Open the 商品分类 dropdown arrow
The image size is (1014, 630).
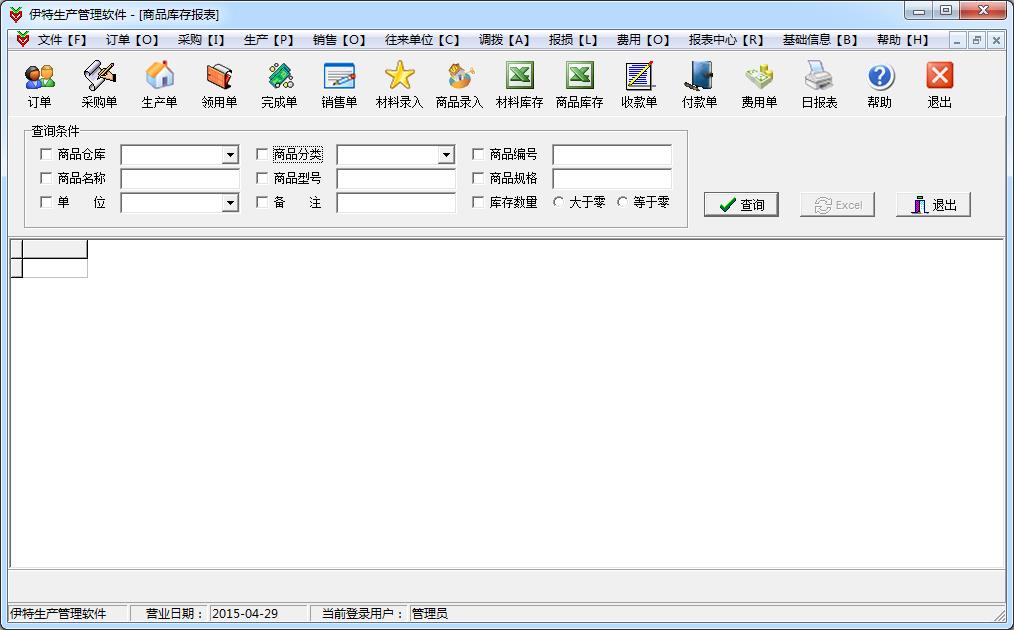446,155
